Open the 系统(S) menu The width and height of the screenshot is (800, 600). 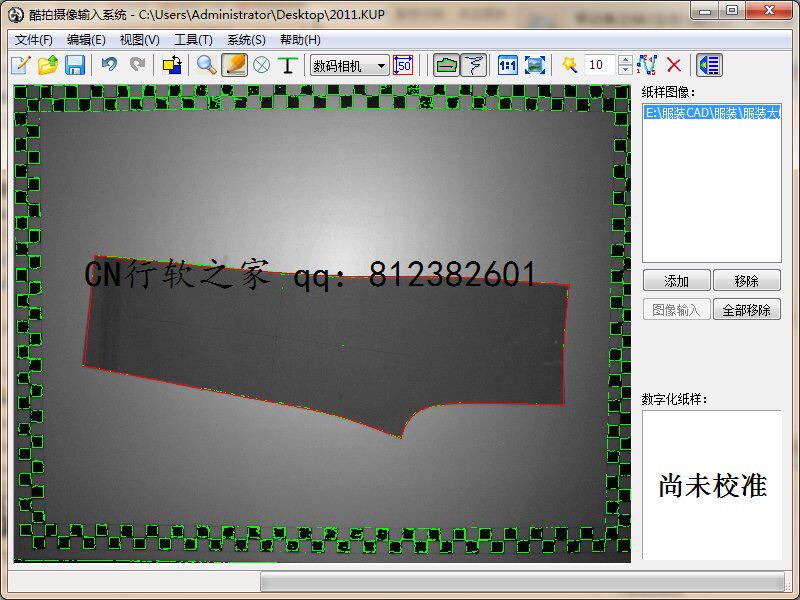(x=246, y=40)
